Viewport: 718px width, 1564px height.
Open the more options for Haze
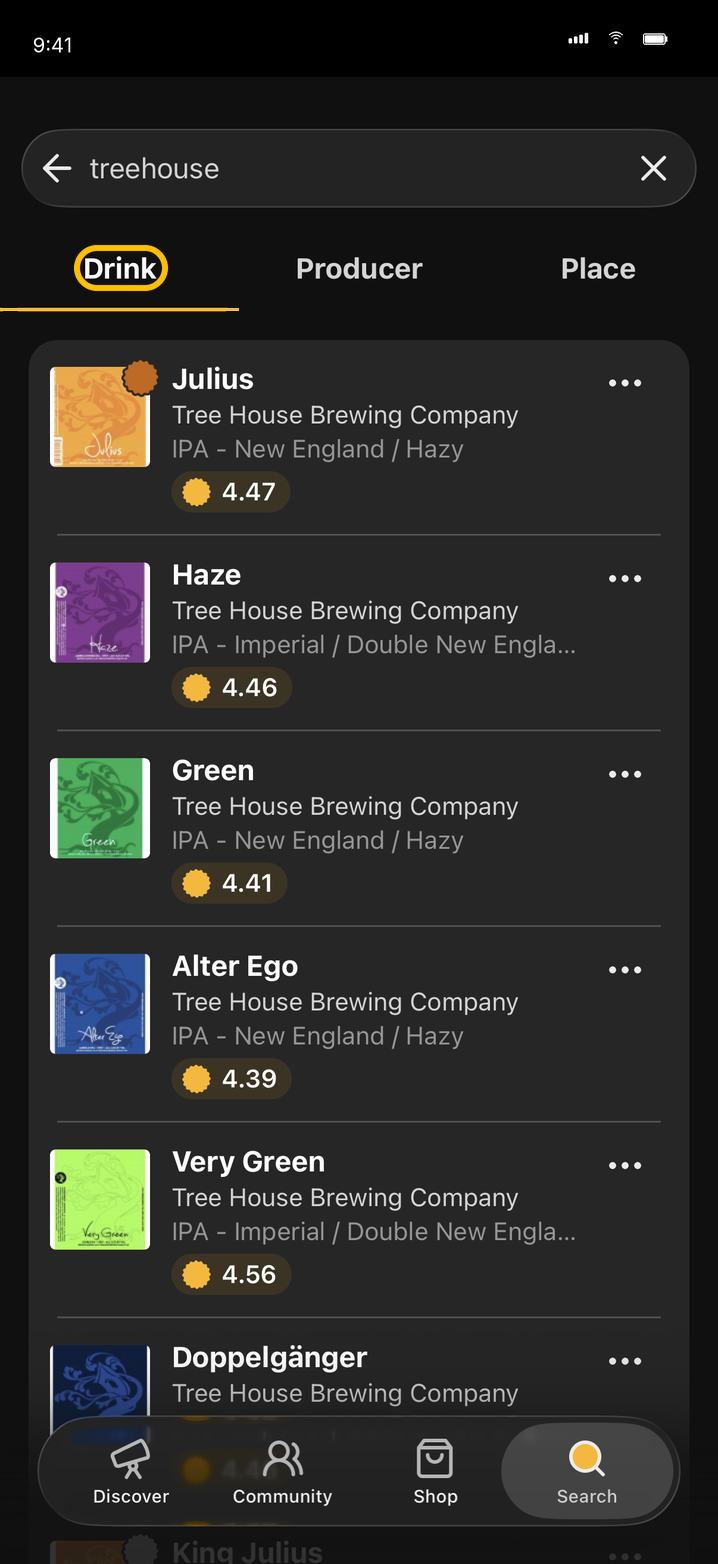click(625, 579)
